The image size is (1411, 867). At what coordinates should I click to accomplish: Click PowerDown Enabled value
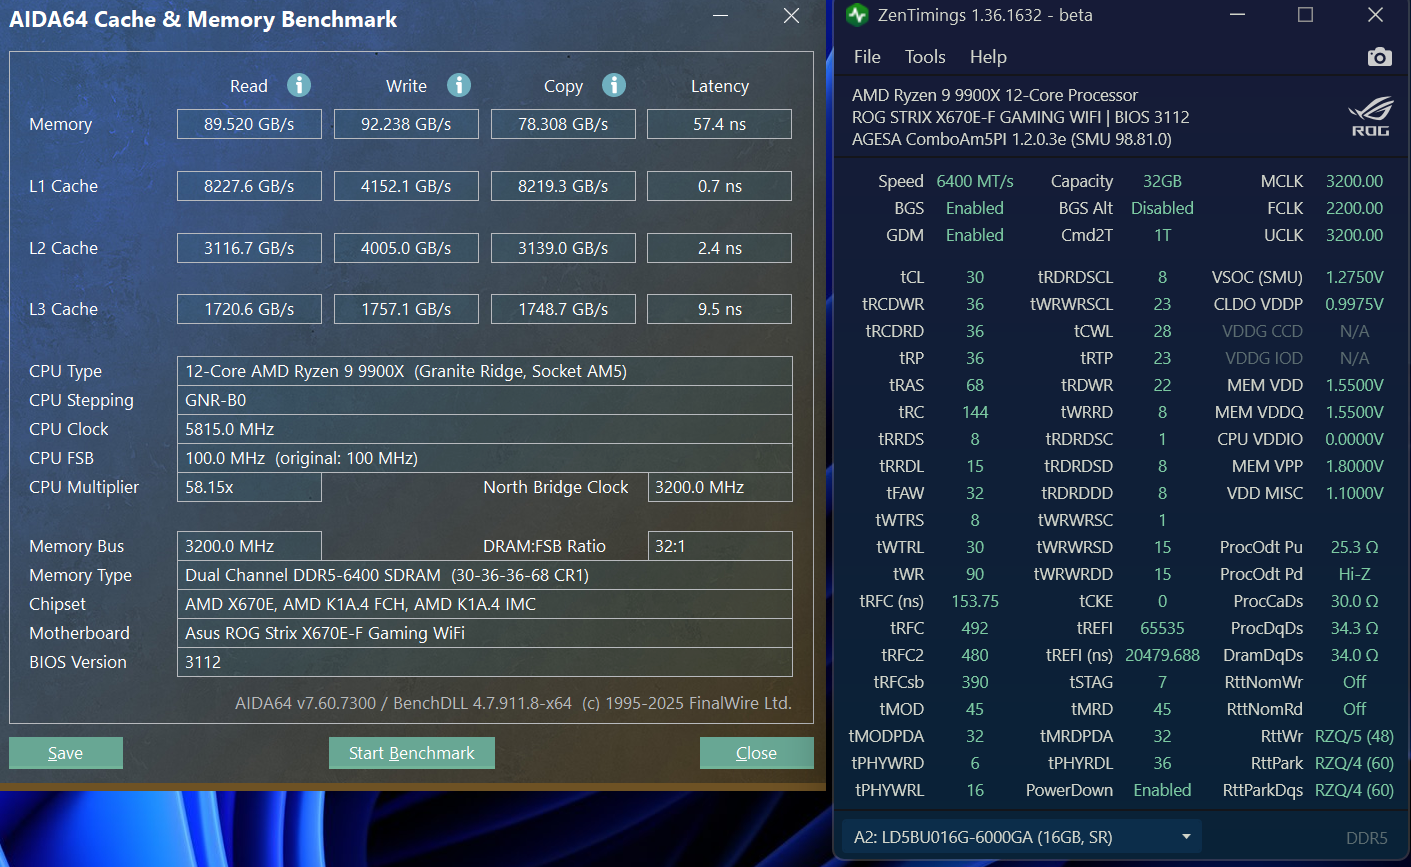pyautogui.click(x=1162, y=790)
